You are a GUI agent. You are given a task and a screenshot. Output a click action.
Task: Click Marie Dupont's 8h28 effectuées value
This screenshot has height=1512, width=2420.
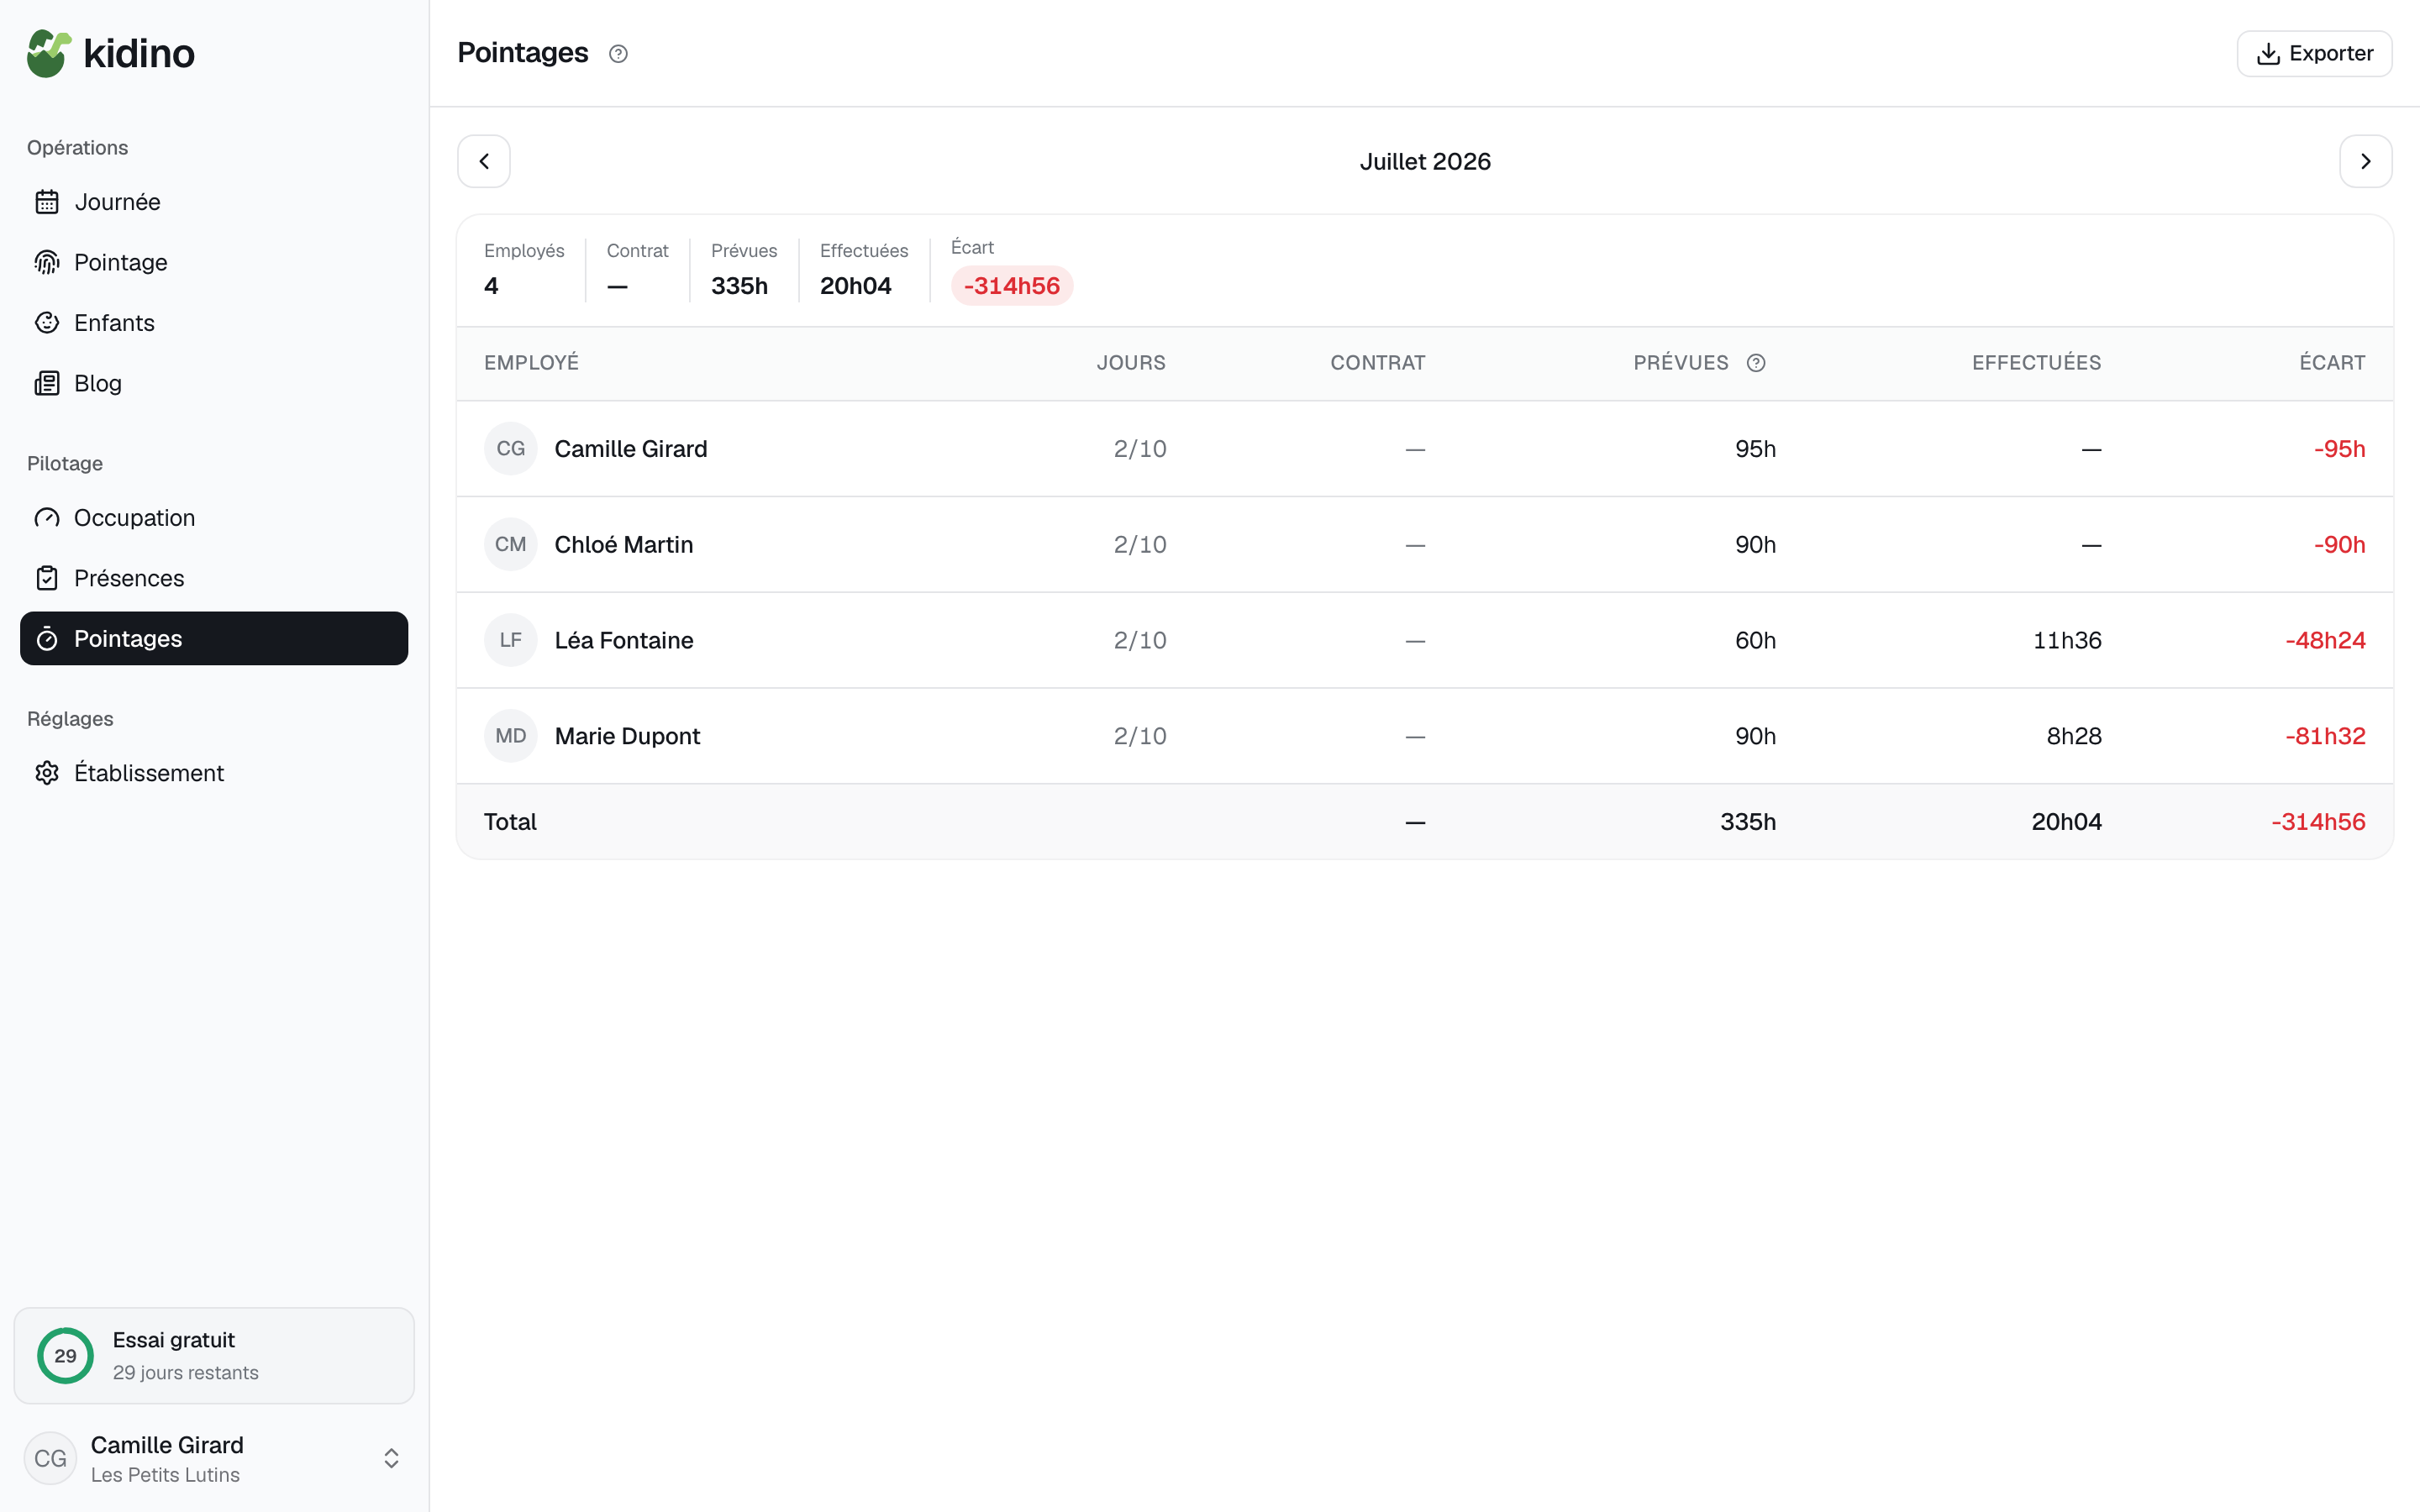point(2074,736)
